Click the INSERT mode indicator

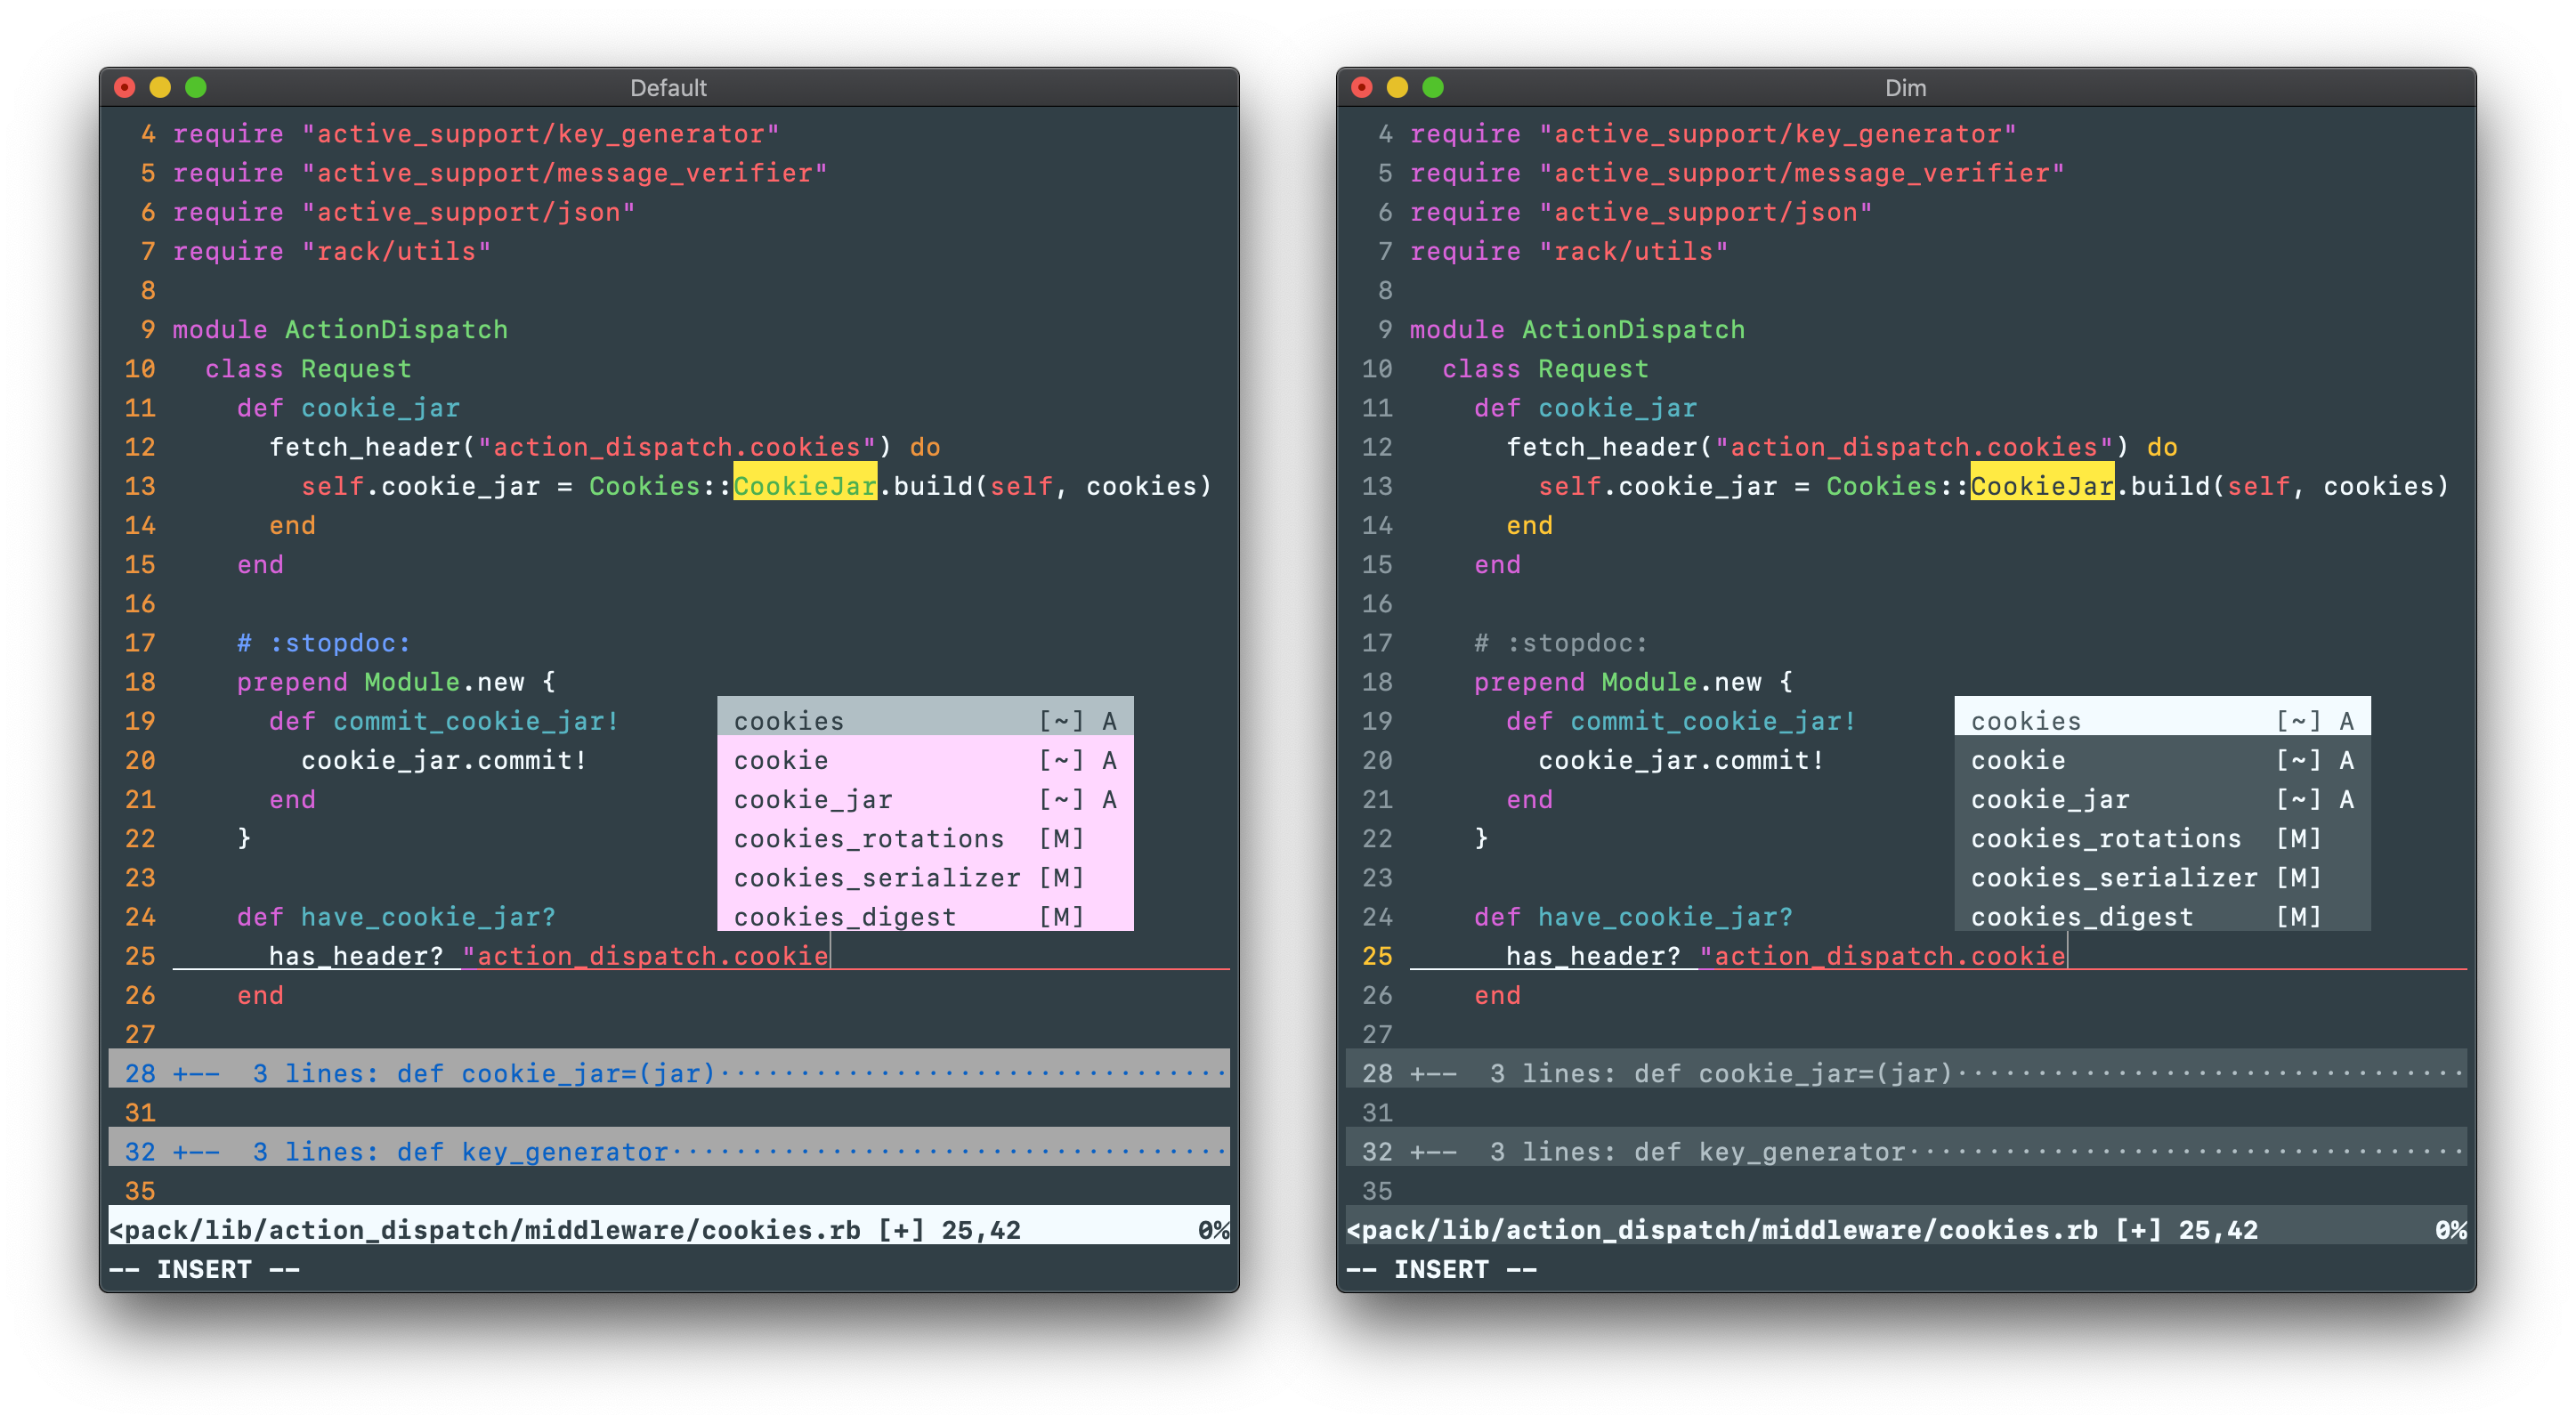click(x=204, y=1268)
